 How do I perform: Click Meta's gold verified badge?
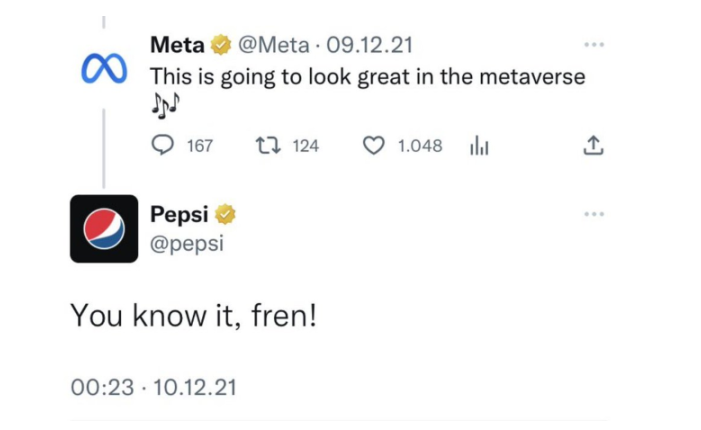coord(221,45)
